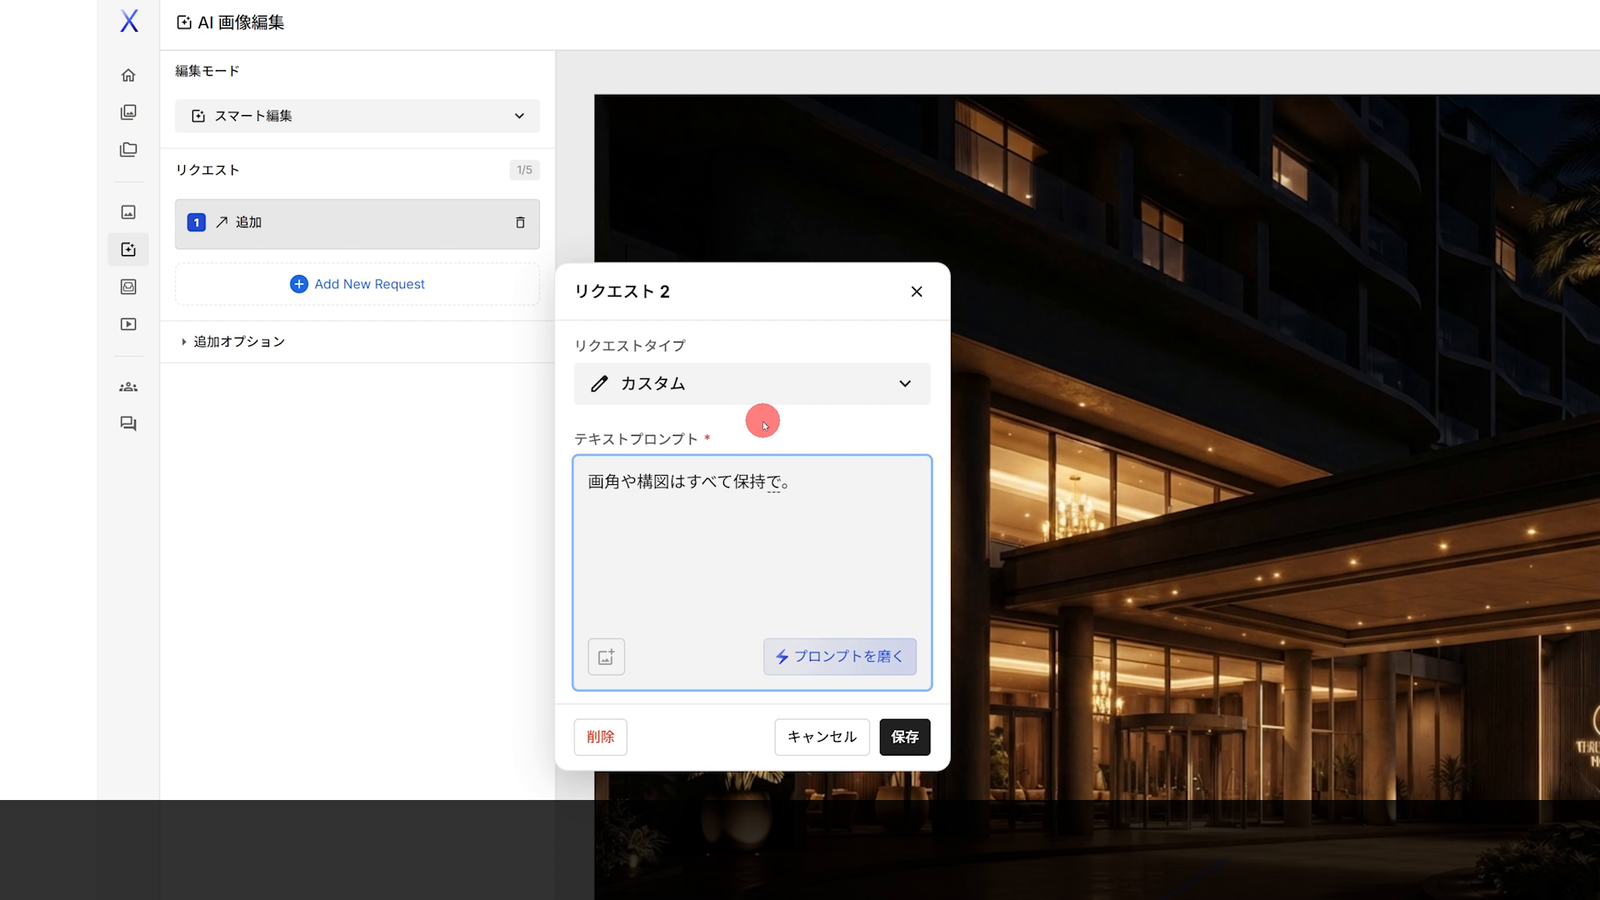
Task: Click the AI 画像編集 header icon
Action: 184,22
